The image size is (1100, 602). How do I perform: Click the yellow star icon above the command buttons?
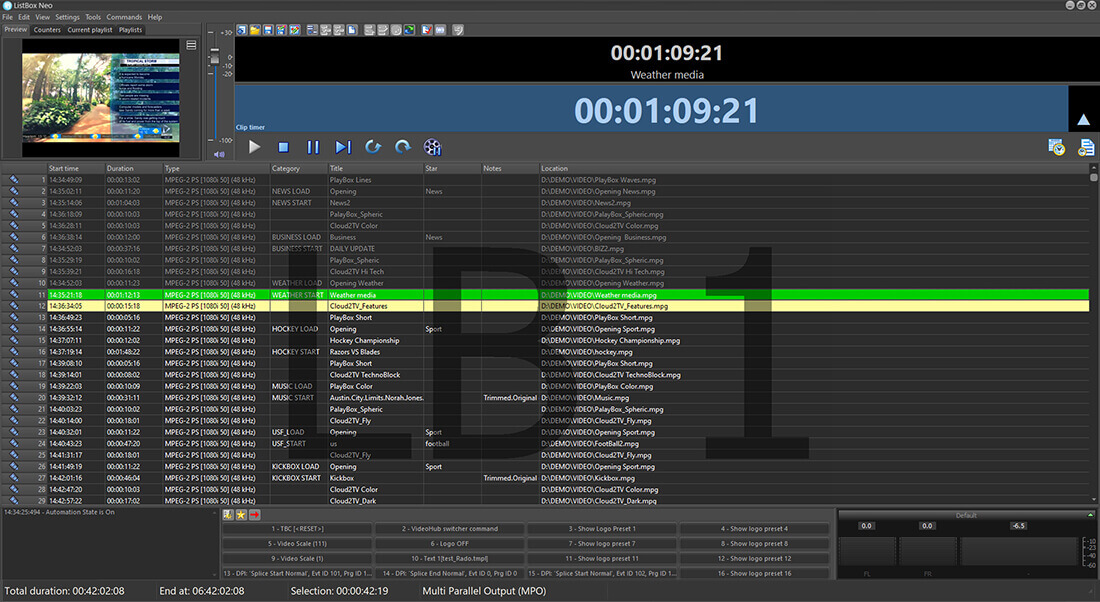[241, 515]
